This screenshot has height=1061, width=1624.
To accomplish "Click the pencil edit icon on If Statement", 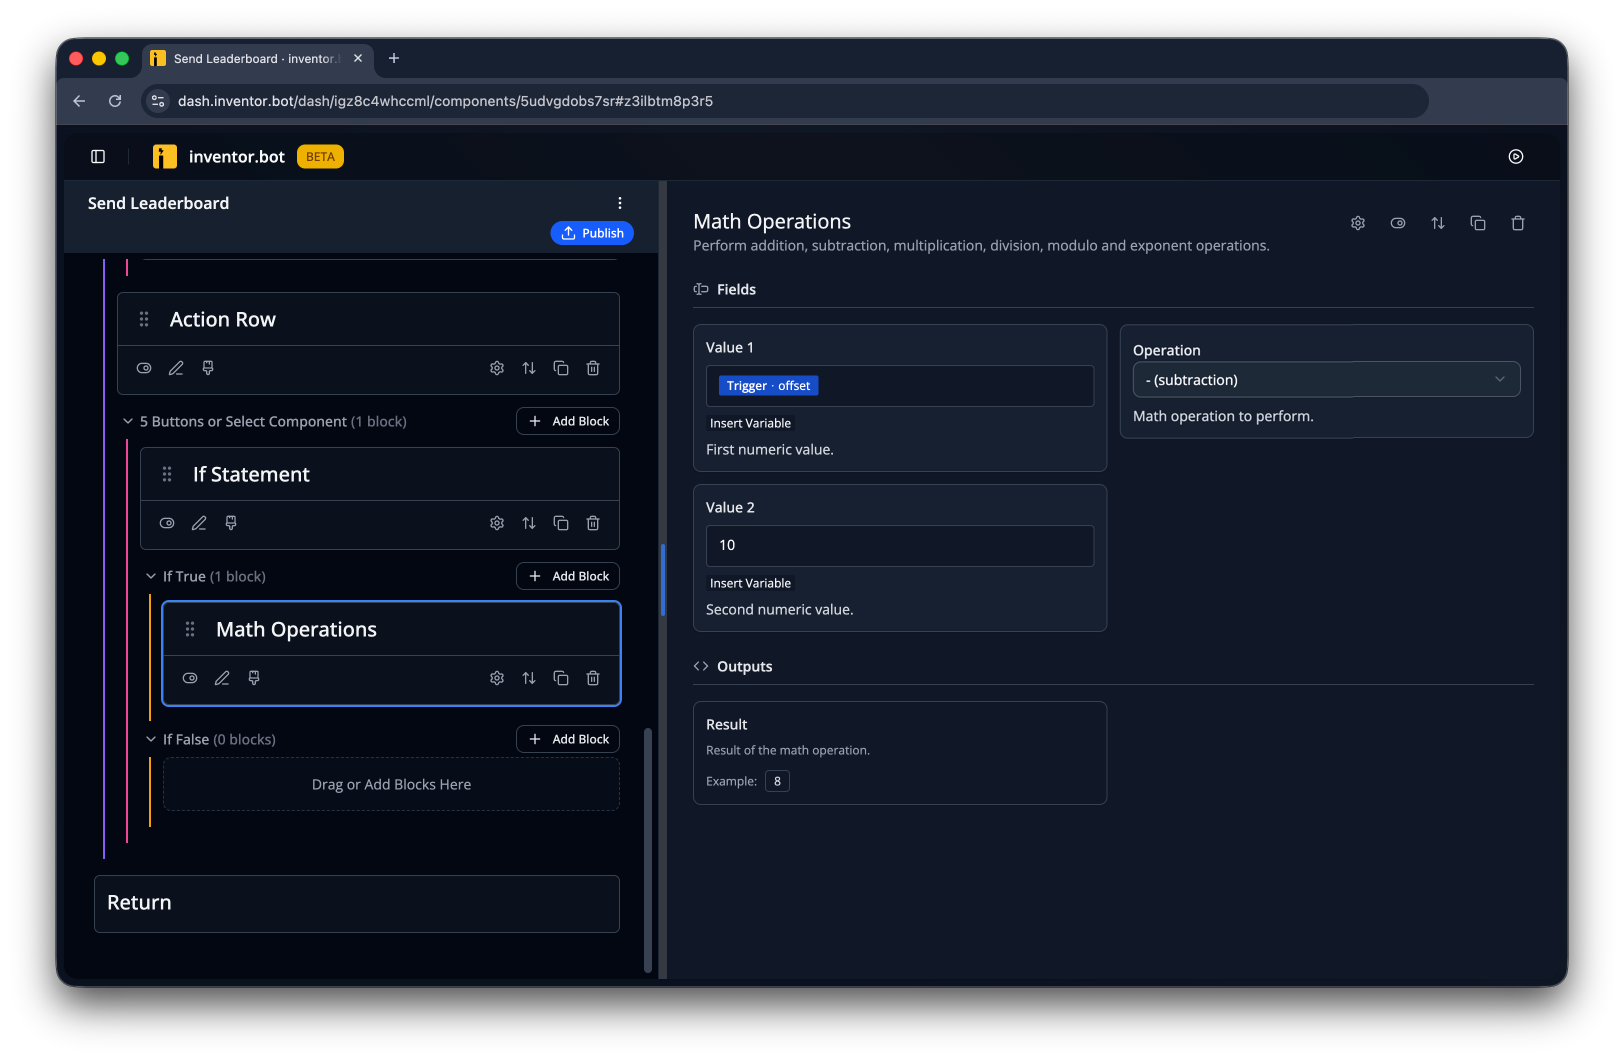I will click(x=199, y=523).
